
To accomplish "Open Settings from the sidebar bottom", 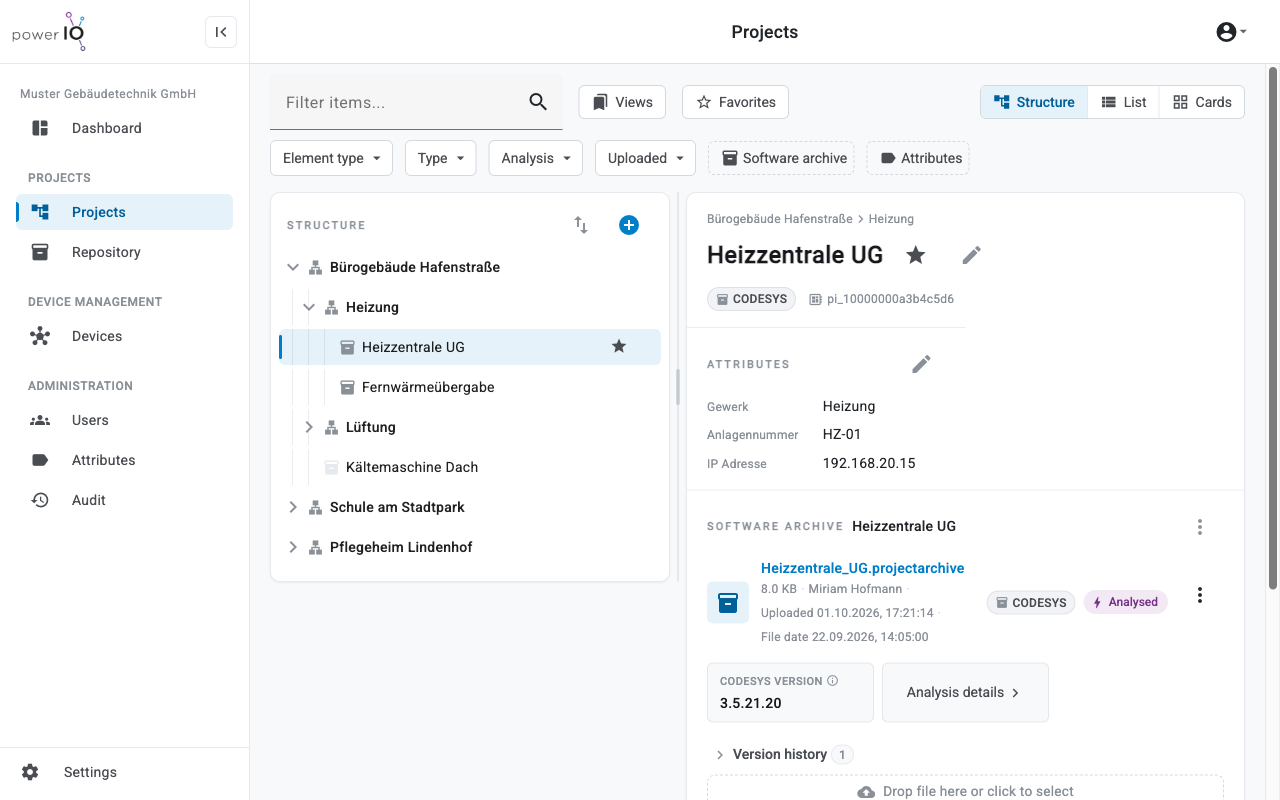I will [x=124, y=772].
